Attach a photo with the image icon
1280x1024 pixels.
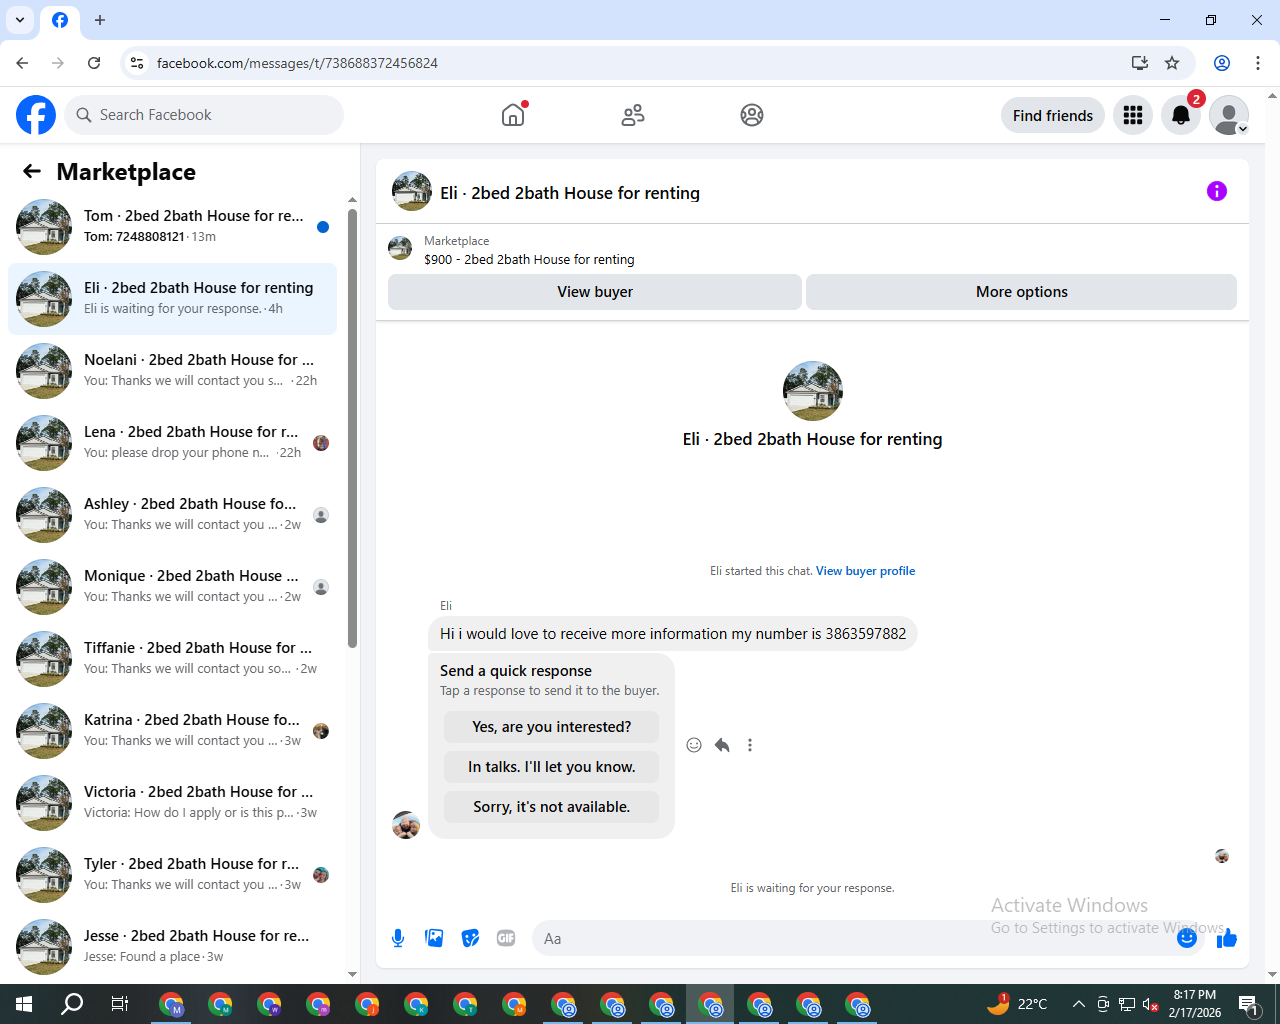(434, 938)
